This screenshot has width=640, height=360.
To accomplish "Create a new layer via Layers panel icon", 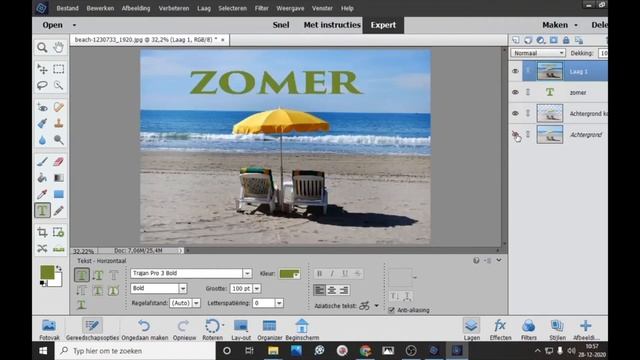I will click(x=516, y=40).
